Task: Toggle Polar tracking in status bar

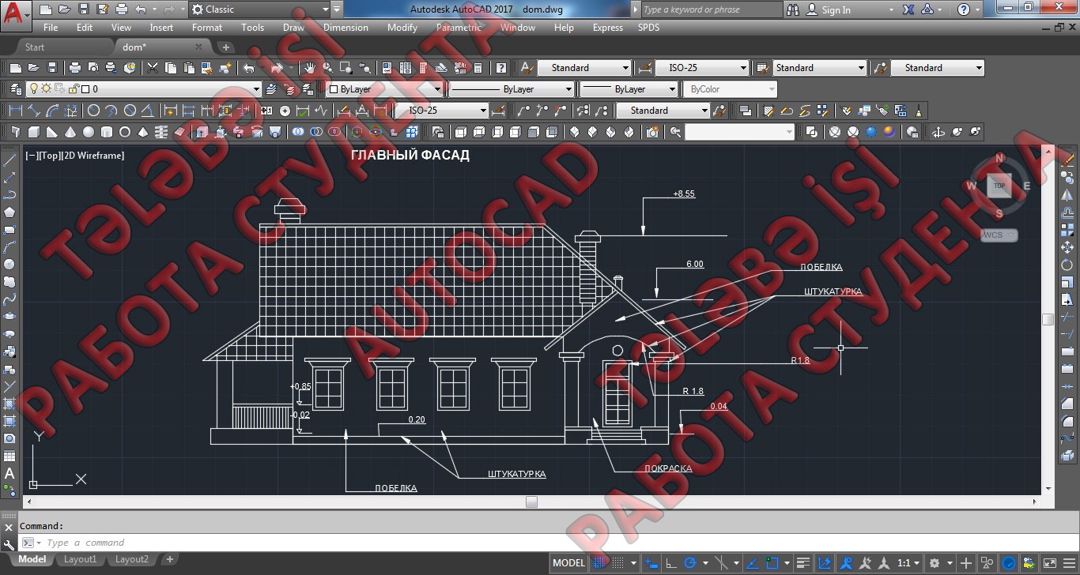Action: [690, 563]
